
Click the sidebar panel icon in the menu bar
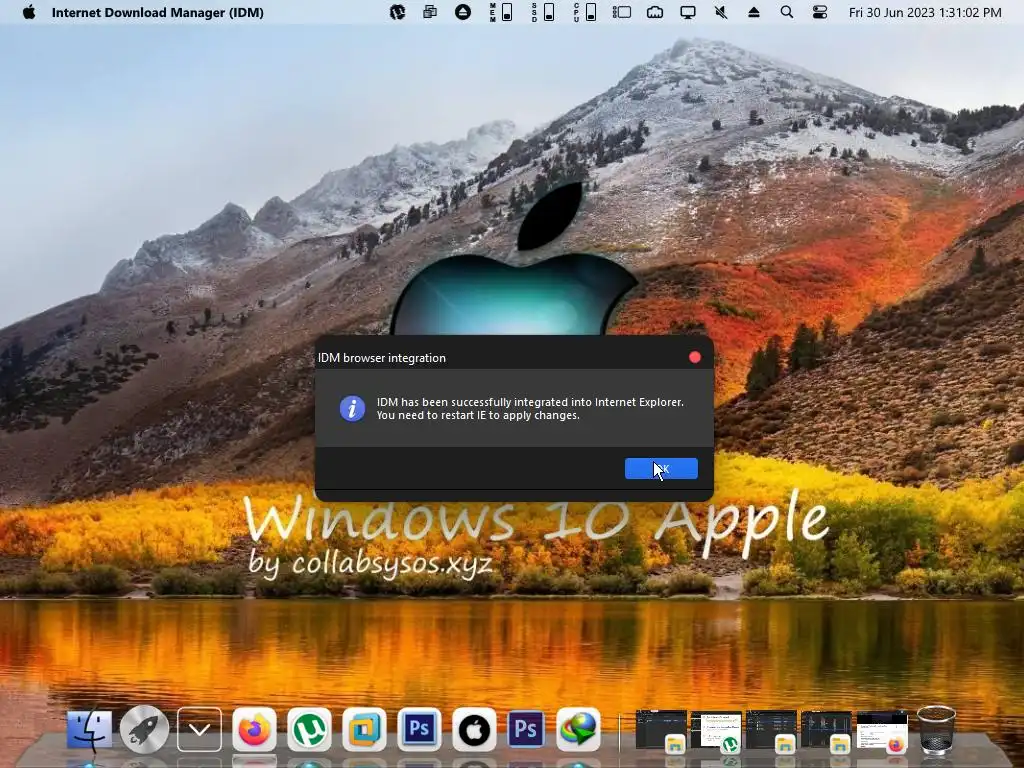(622, 12)
